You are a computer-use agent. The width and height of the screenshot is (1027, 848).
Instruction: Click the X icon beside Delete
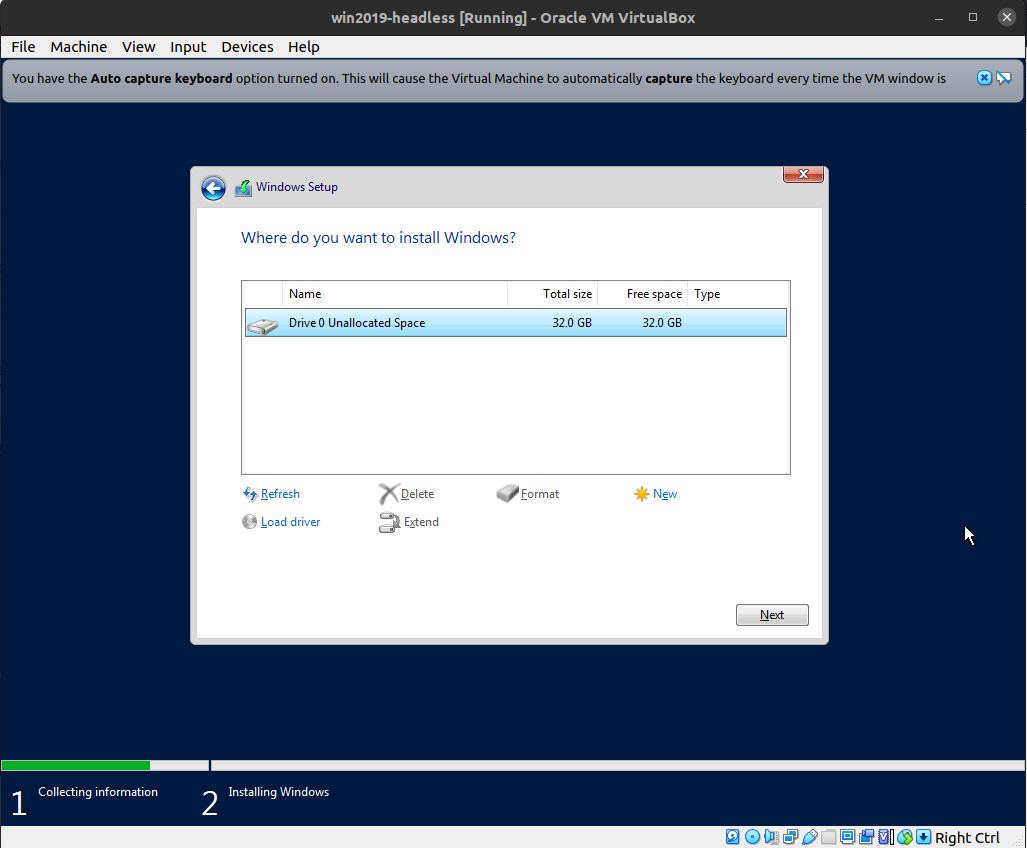click(388, 494)
